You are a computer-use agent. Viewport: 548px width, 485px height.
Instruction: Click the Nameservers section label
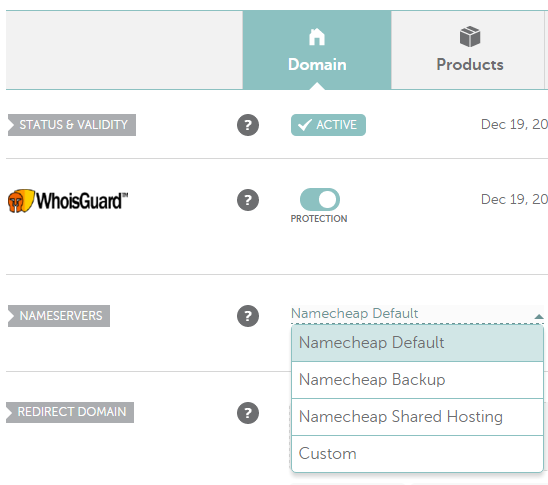point(59,316)
